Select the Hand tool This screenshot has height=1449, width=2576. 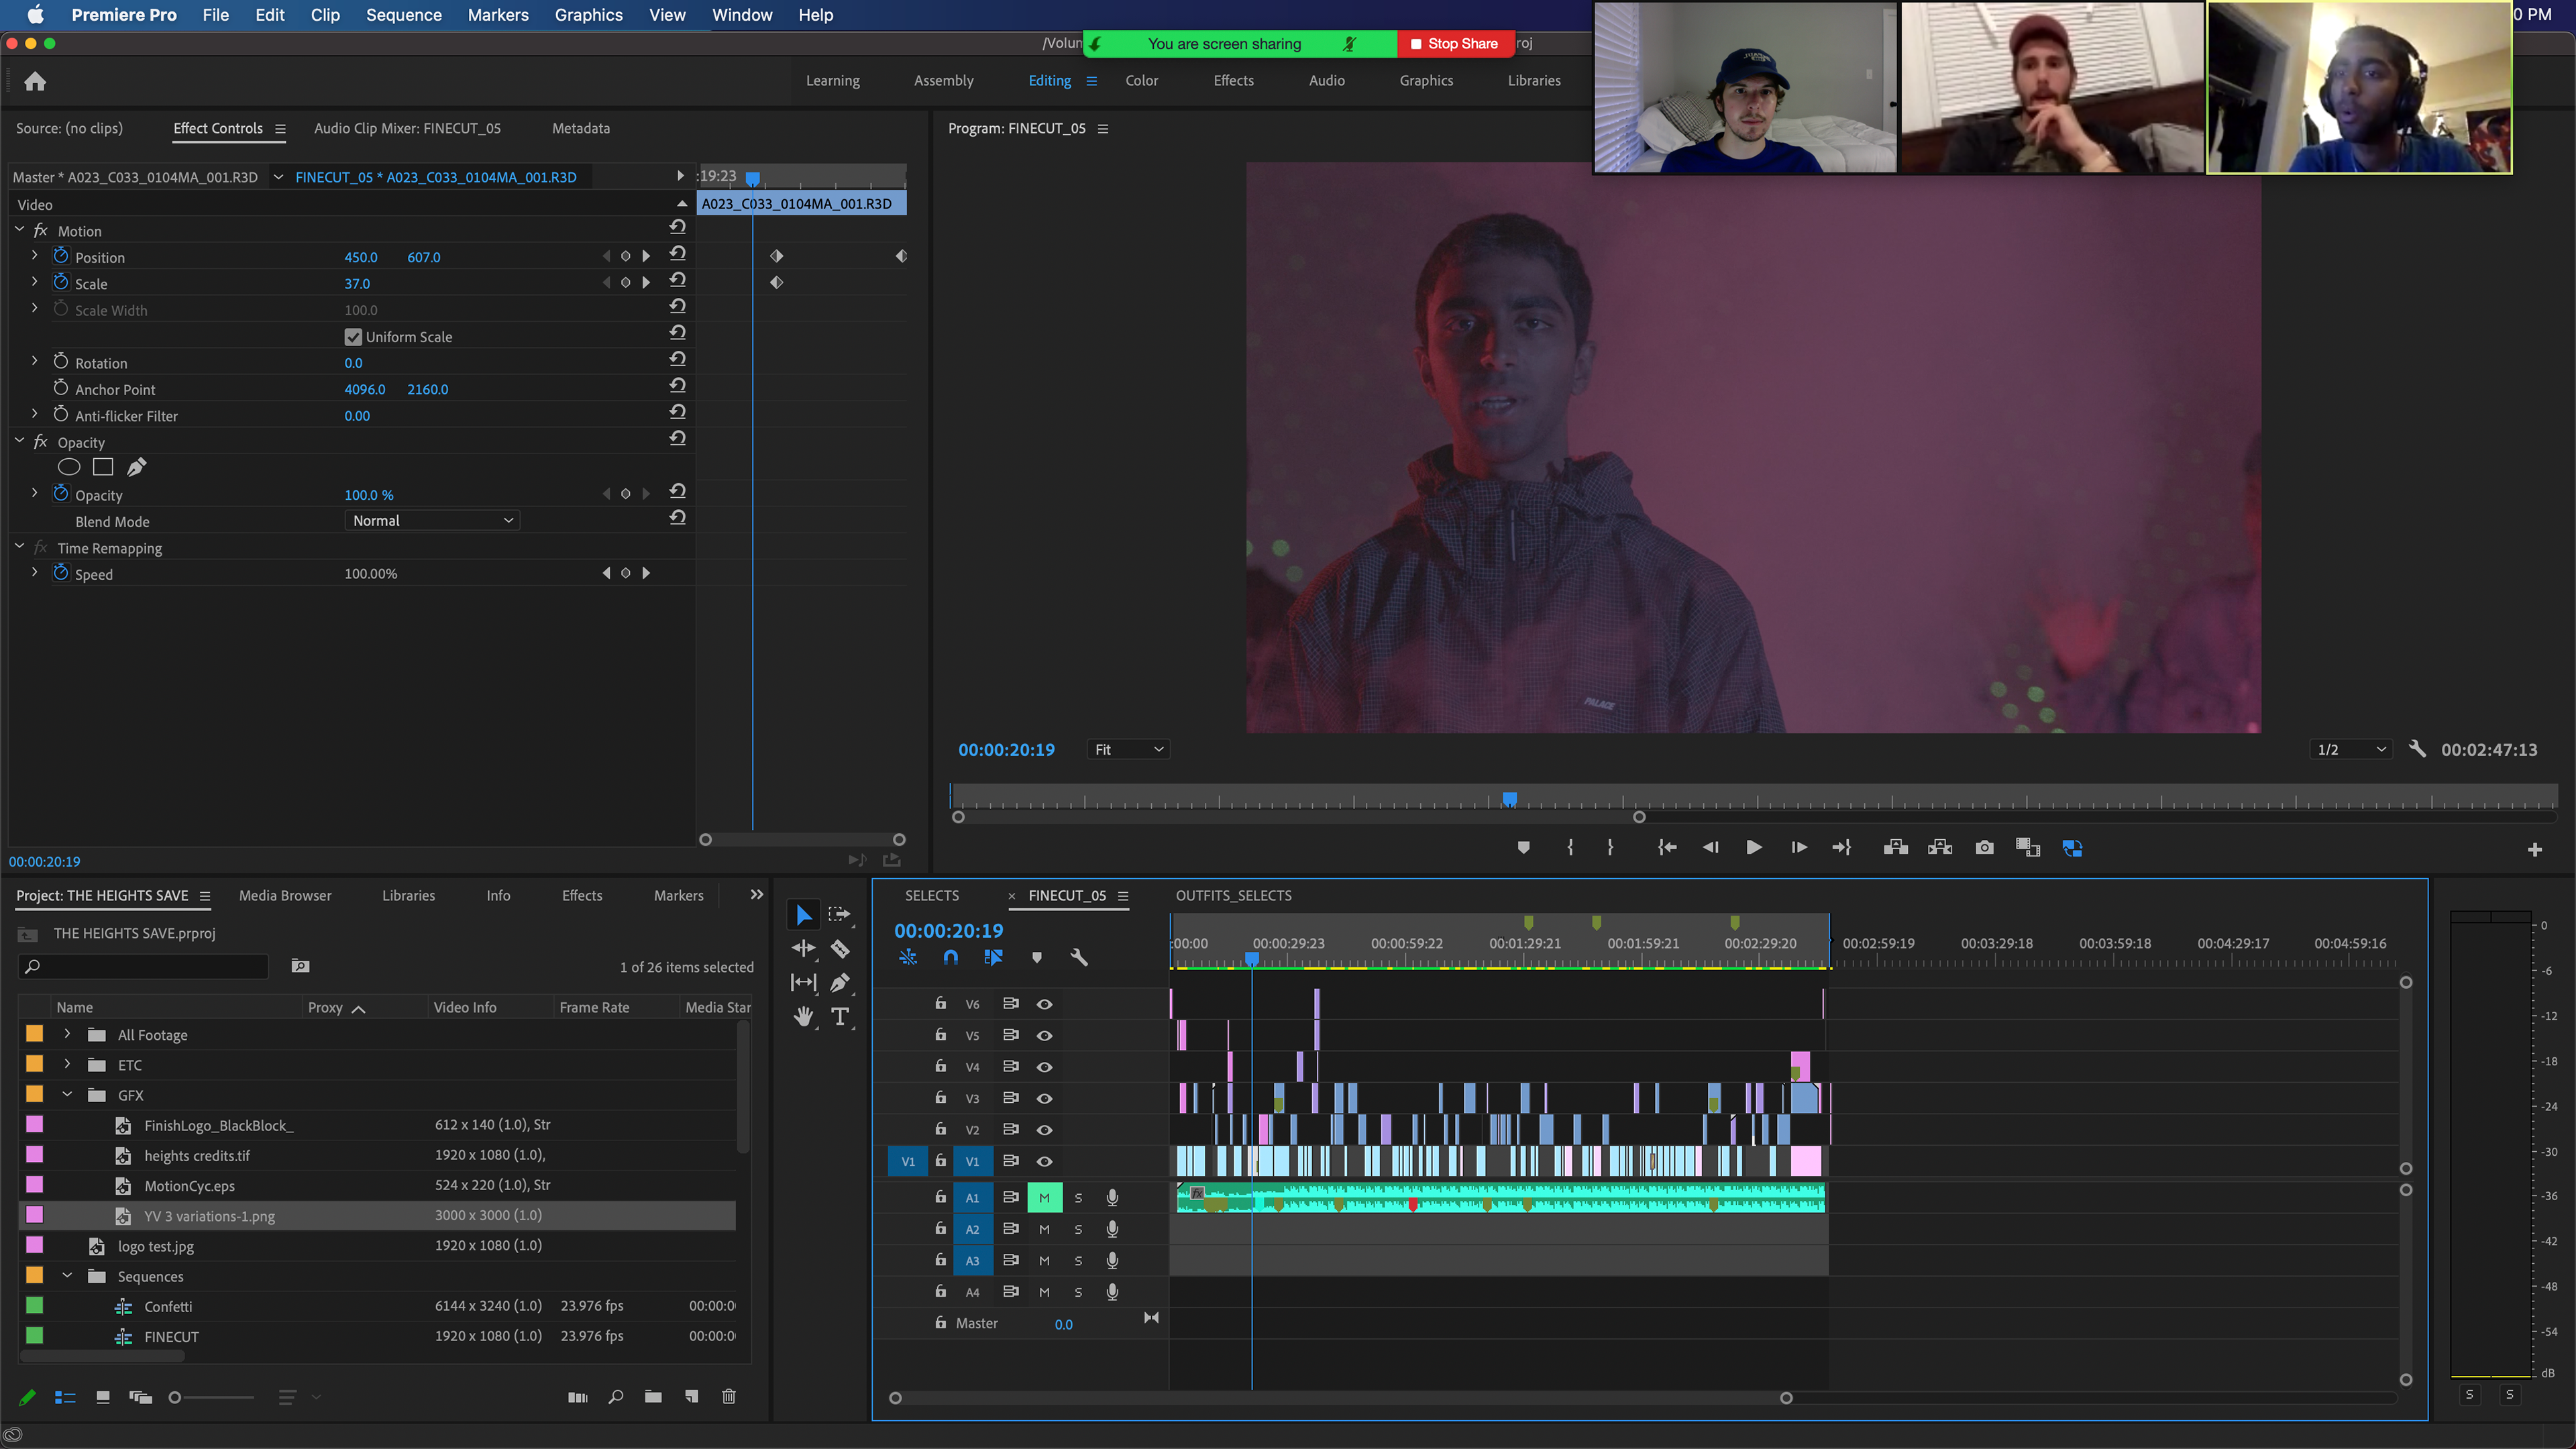[x=803, y=1017]
